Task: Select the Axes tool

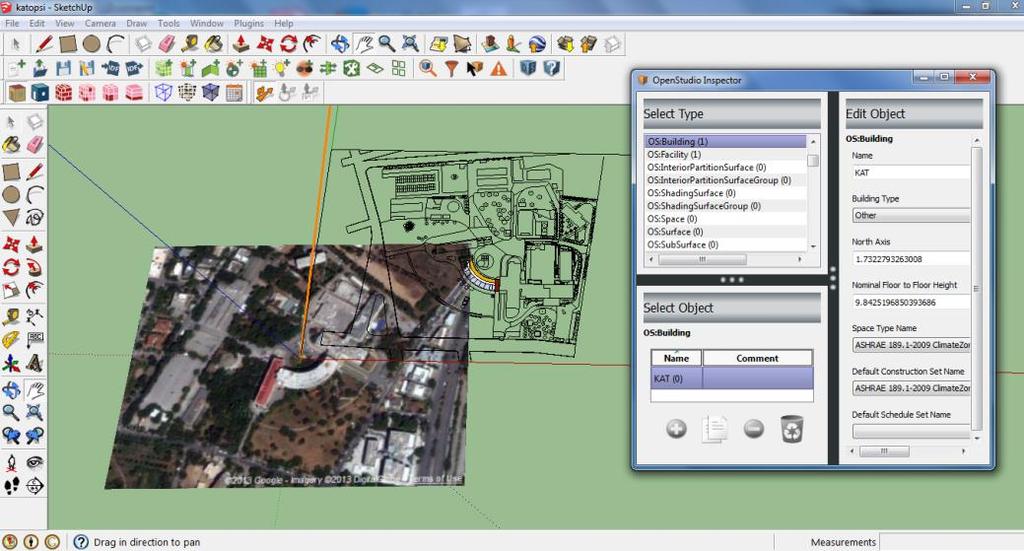Action: (x=11, y=364)
